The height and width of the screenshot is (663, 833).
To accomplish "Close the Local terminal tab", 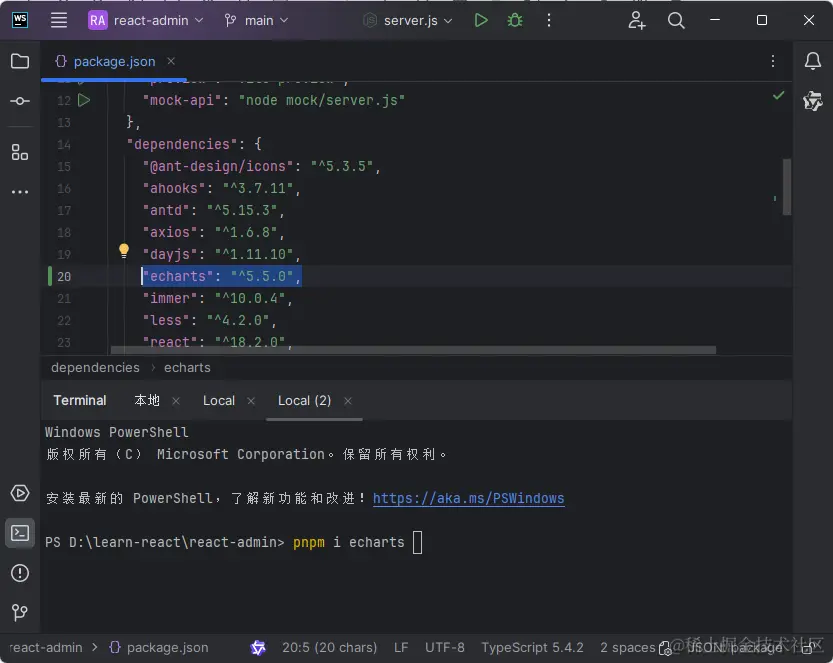I will coord(251,401).
